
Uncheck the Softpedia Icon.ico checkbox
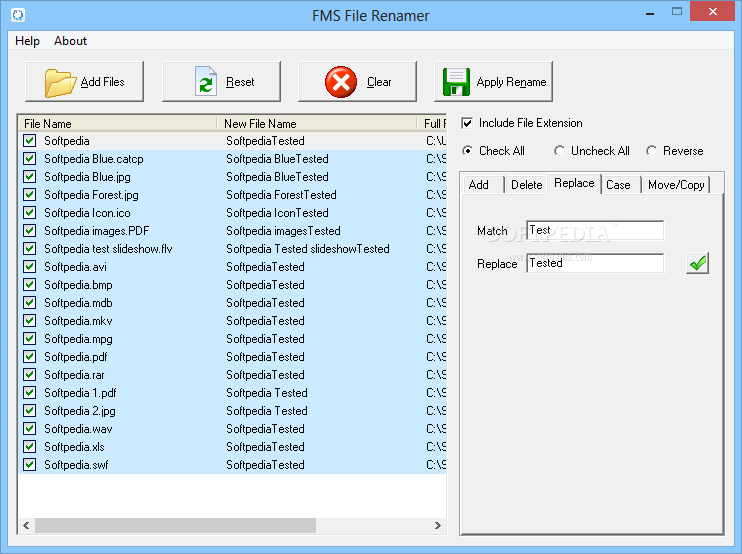point(29,212)
